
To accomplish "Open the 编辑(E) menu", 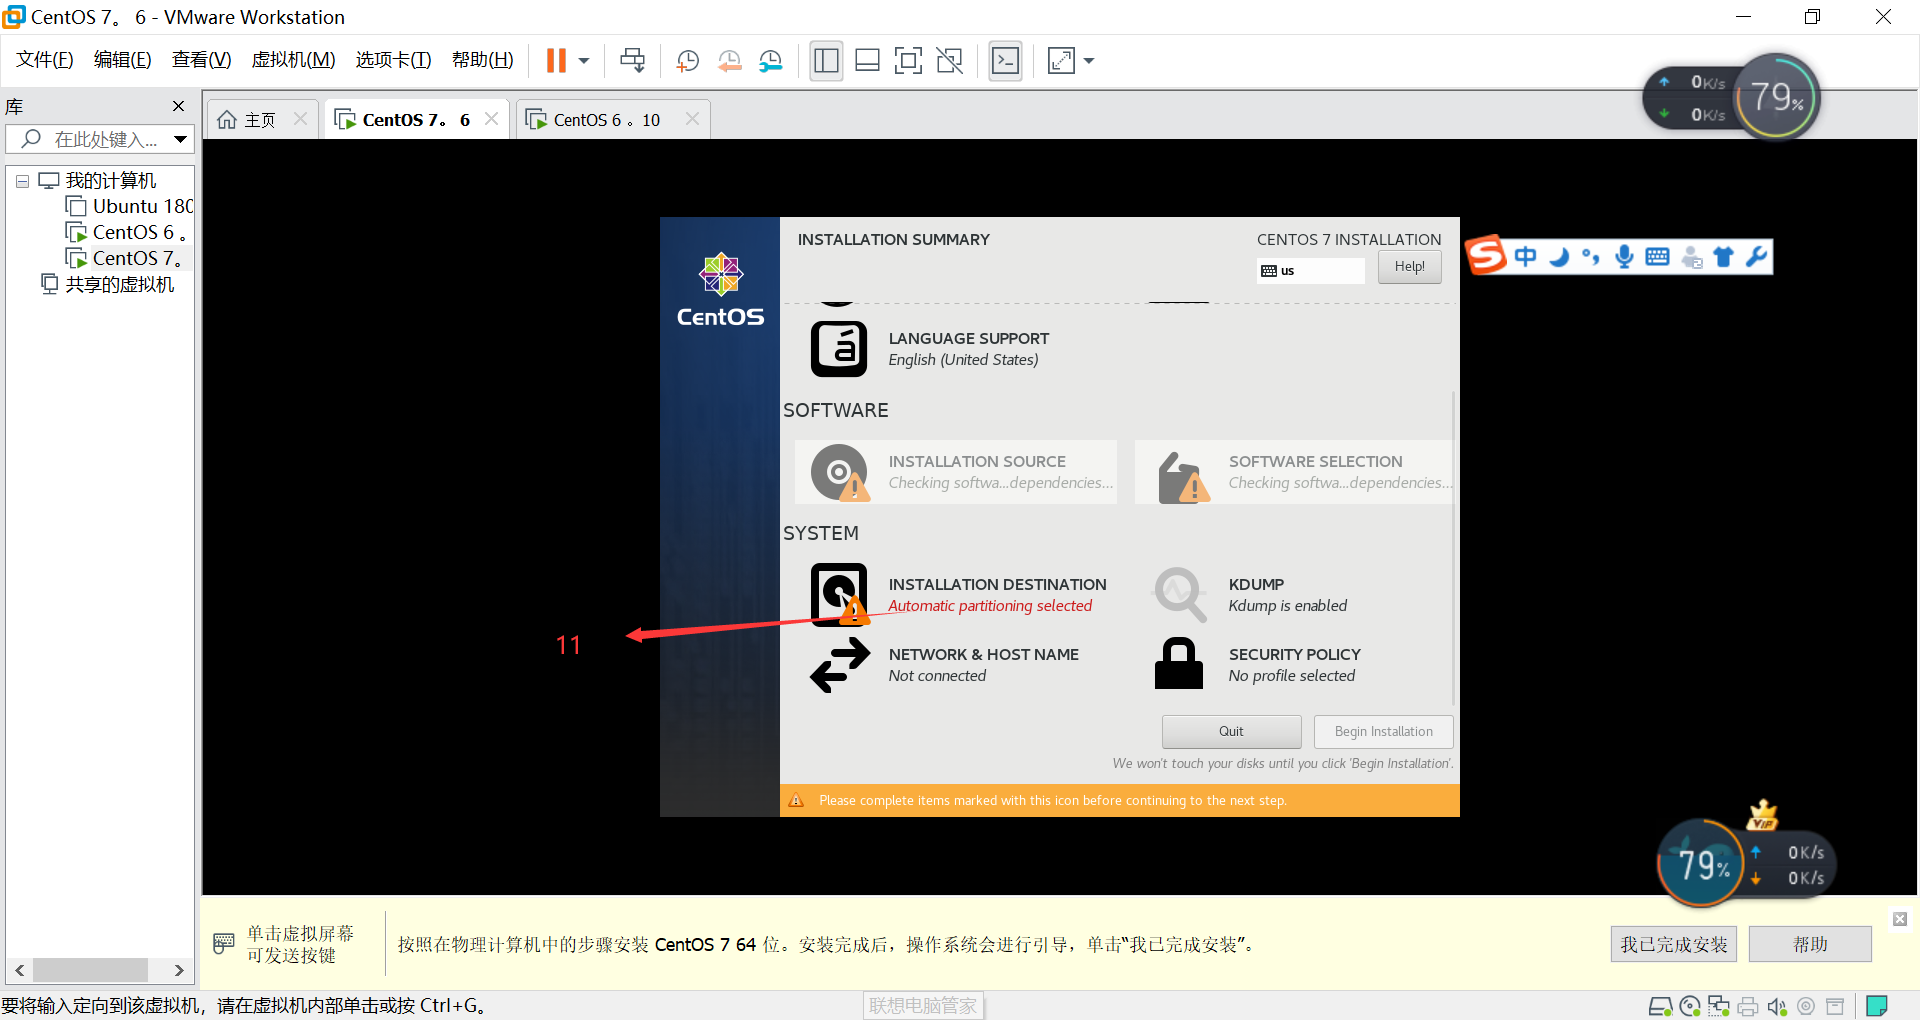I will 123,60.
